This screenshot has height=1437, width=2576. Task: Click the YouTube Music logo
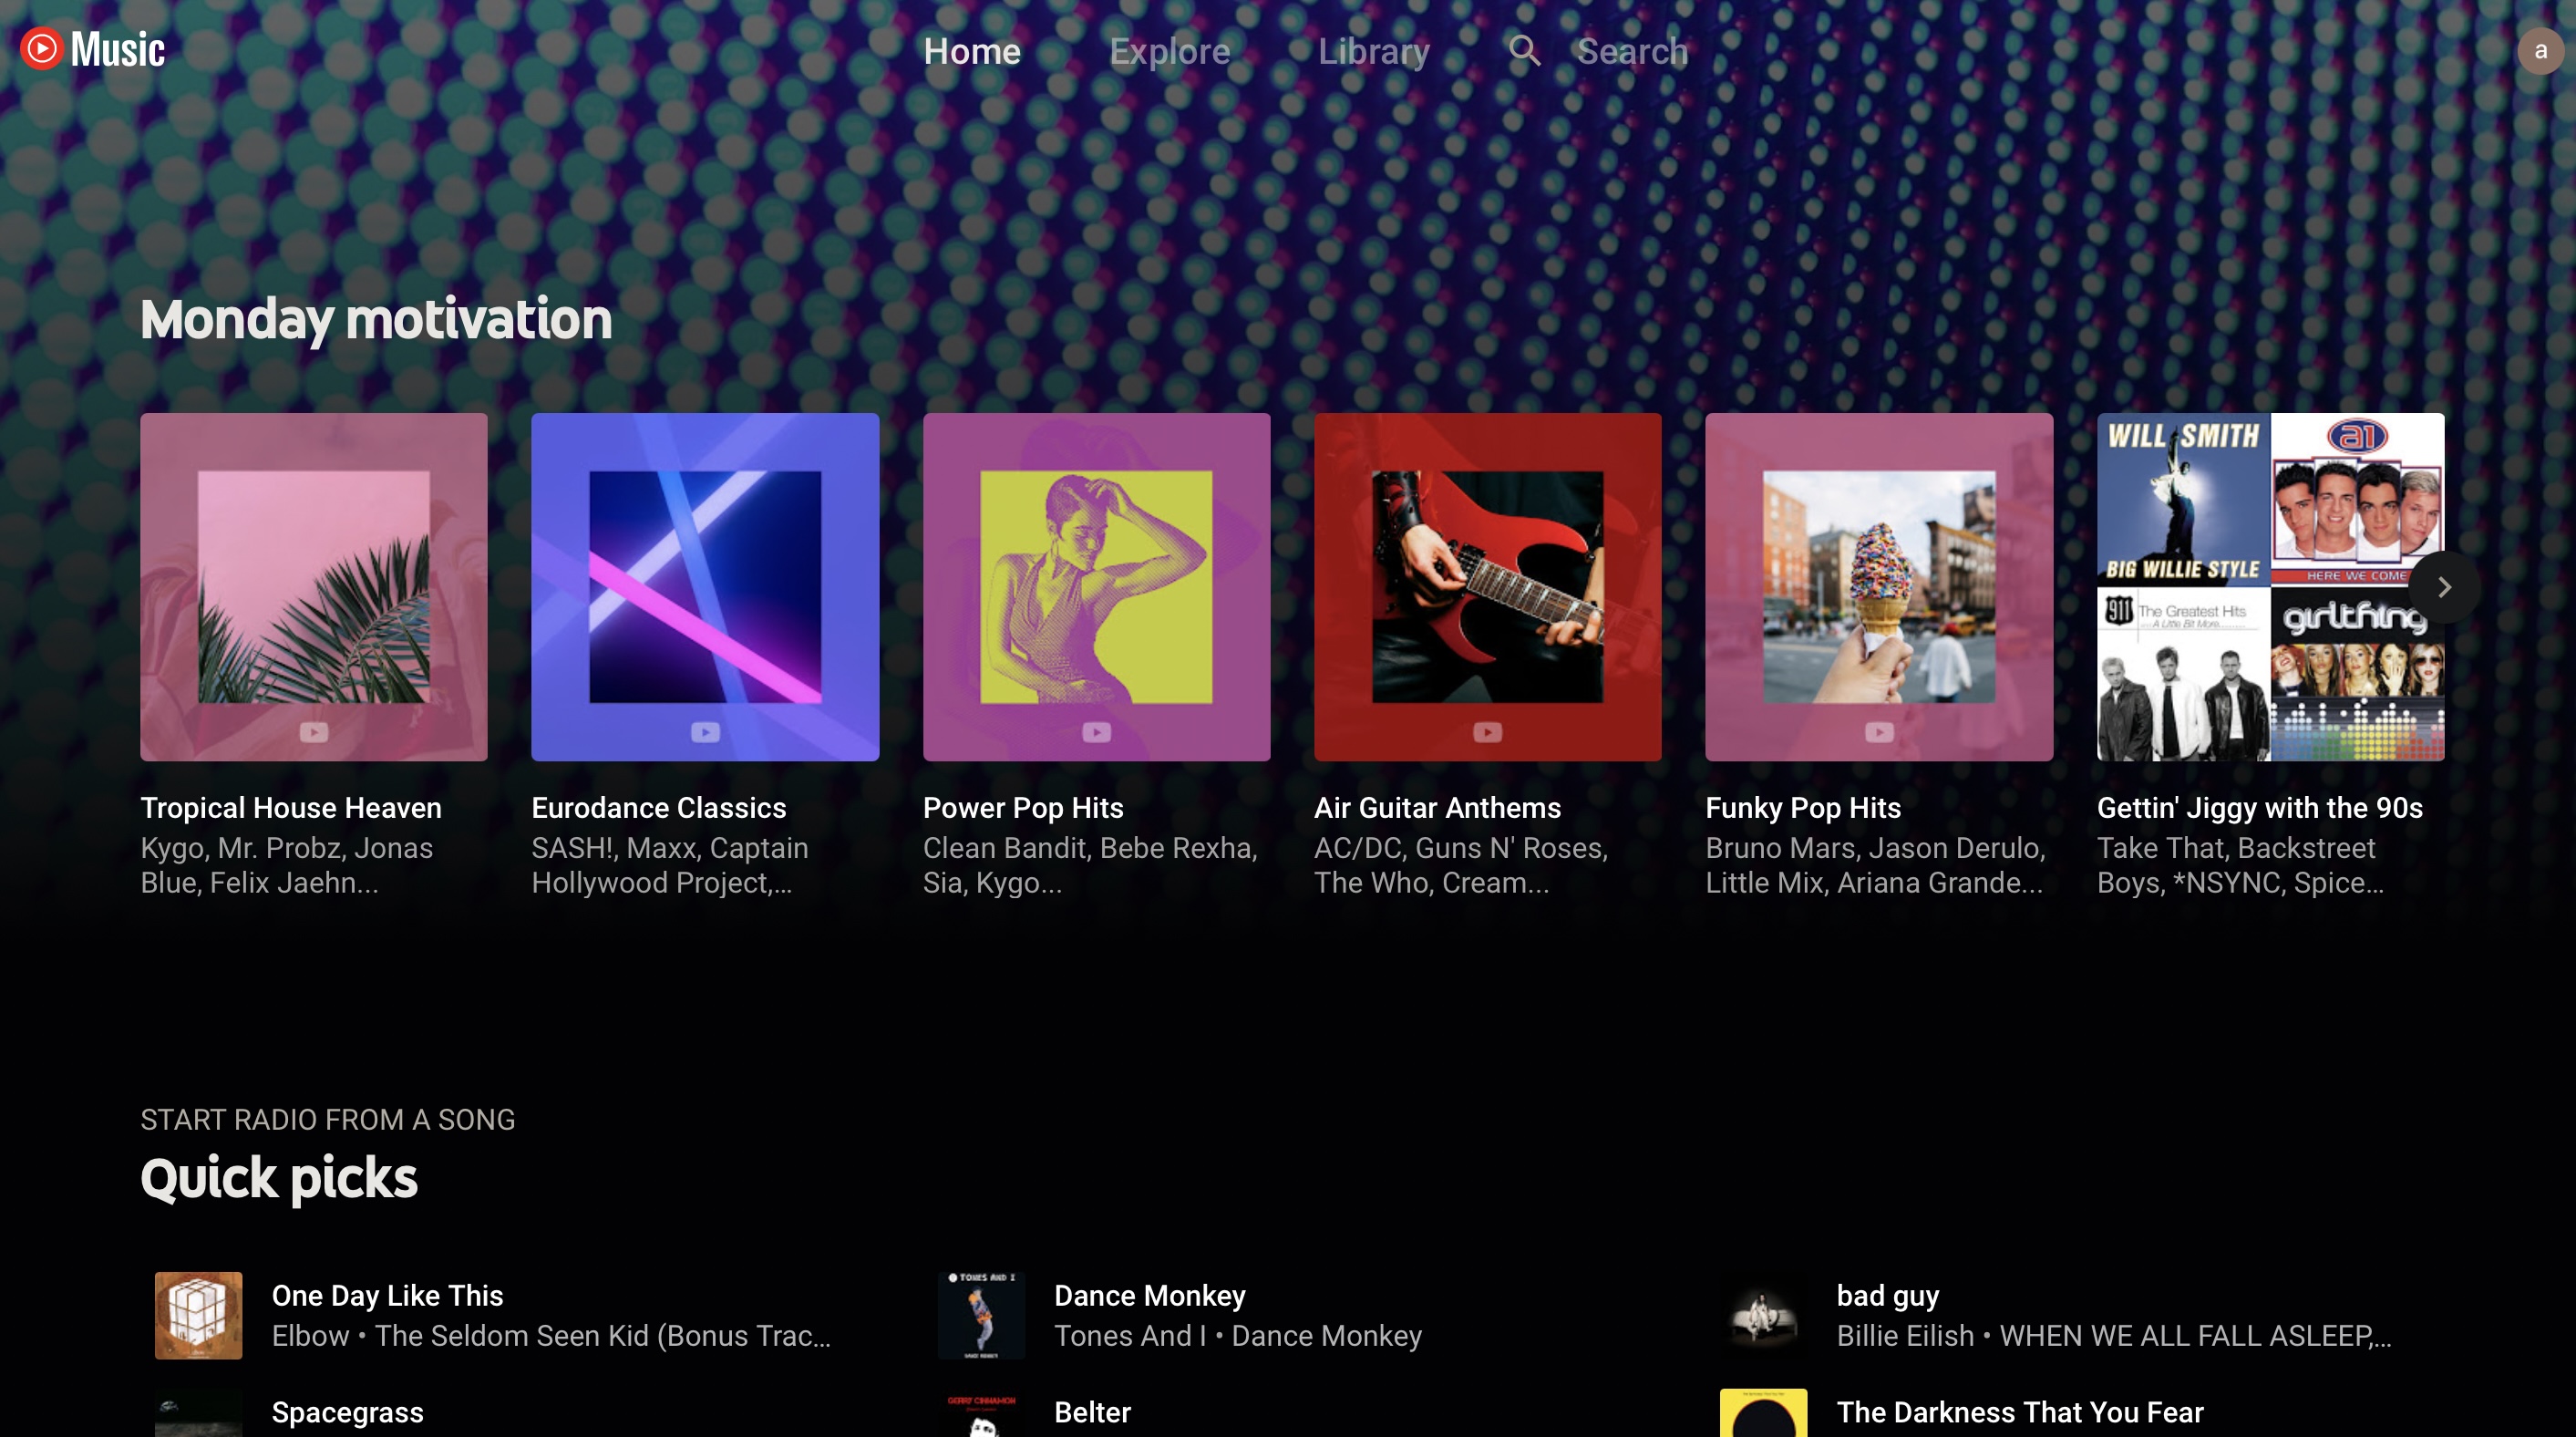93,49
